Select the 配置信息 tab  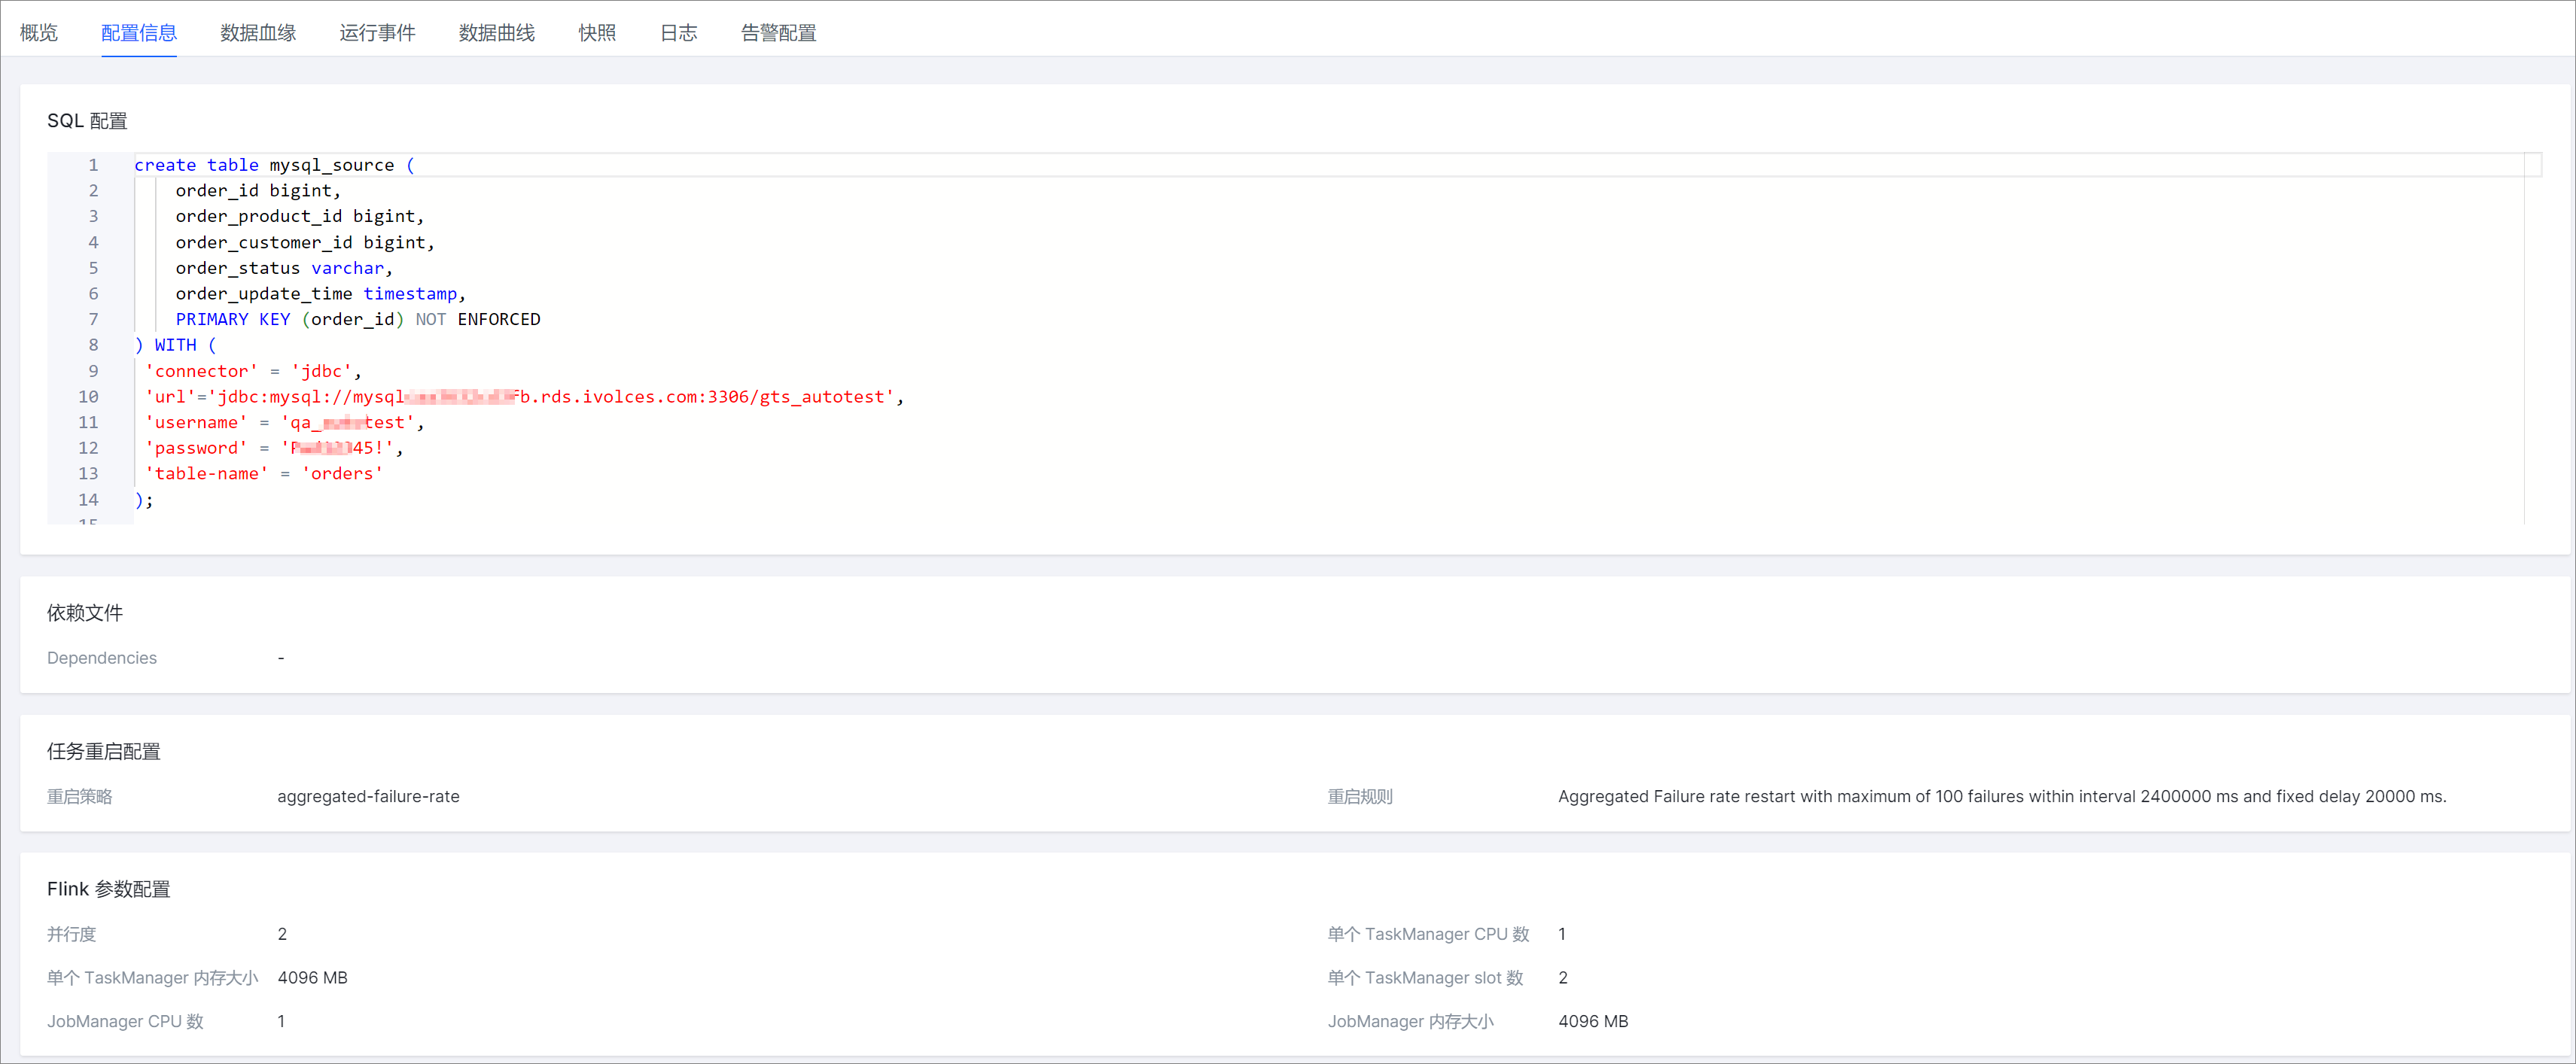[139, 33]
